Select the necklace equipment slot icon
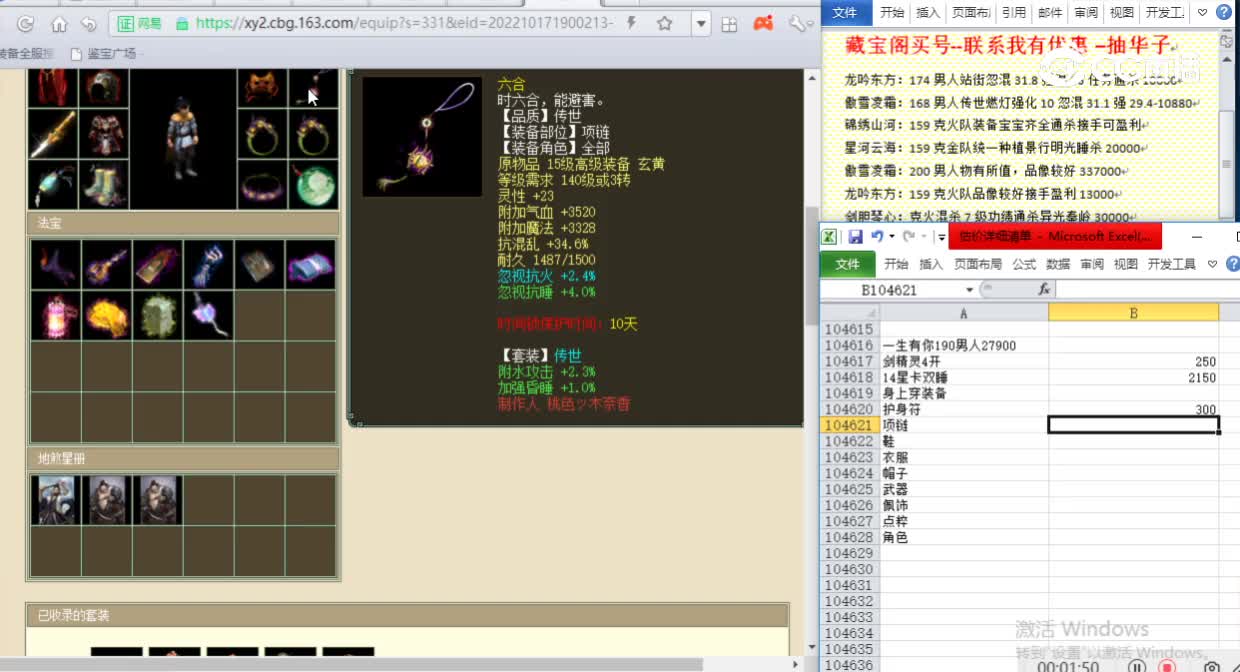This screenshot has height=672, width=1240. click(314, 88)
